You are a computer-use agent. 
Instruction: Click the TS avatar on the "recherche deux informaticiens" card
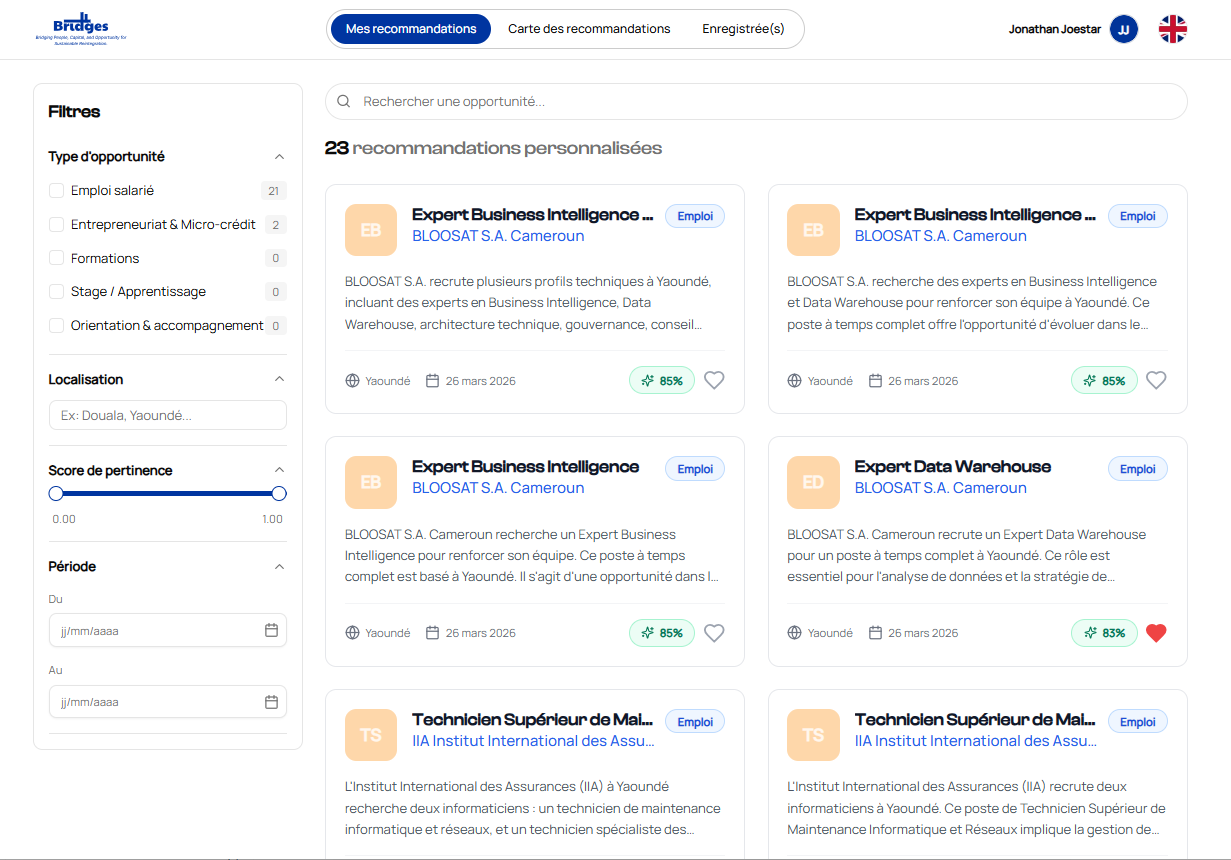[371, 735]
